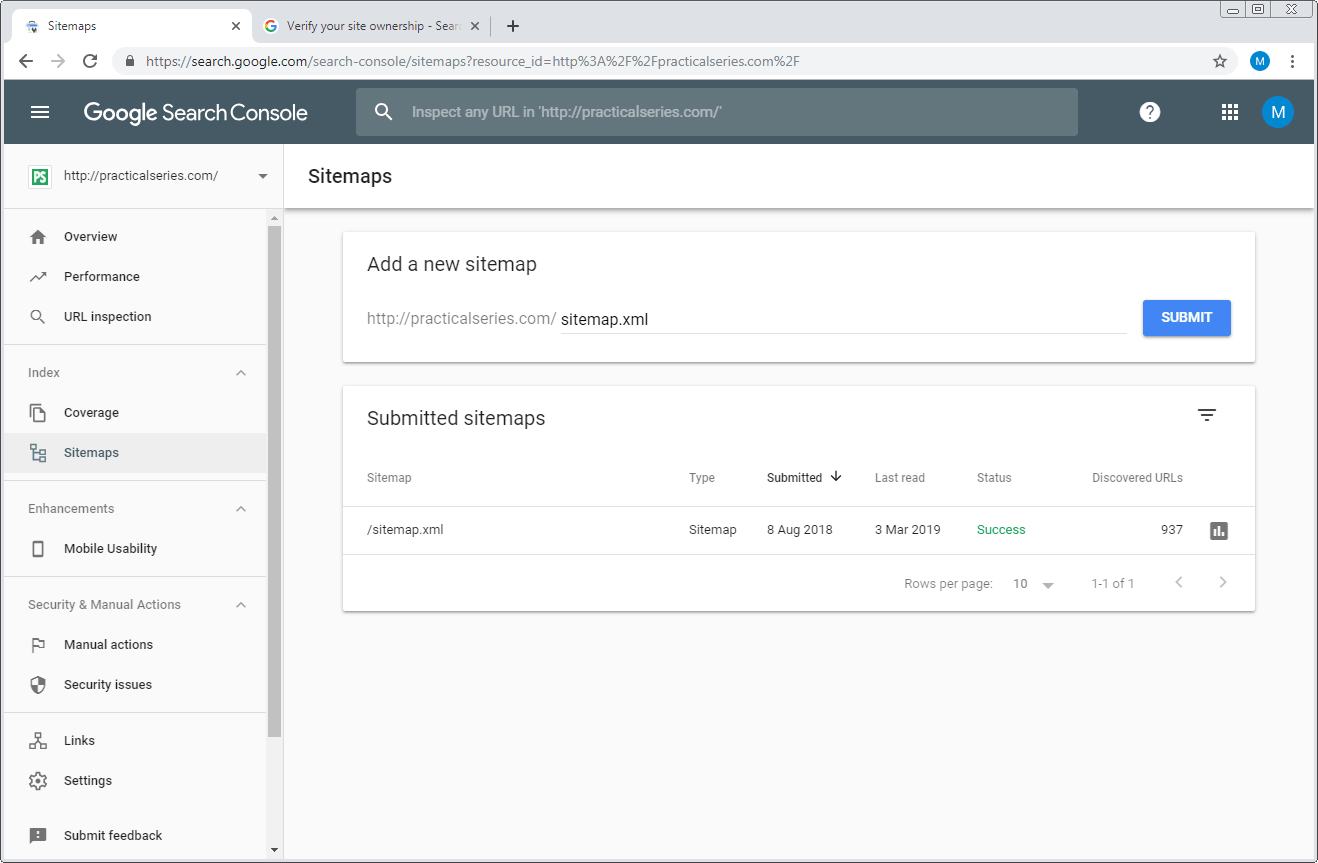
Task: Click the Links network icon
Action: coord(38,741)
